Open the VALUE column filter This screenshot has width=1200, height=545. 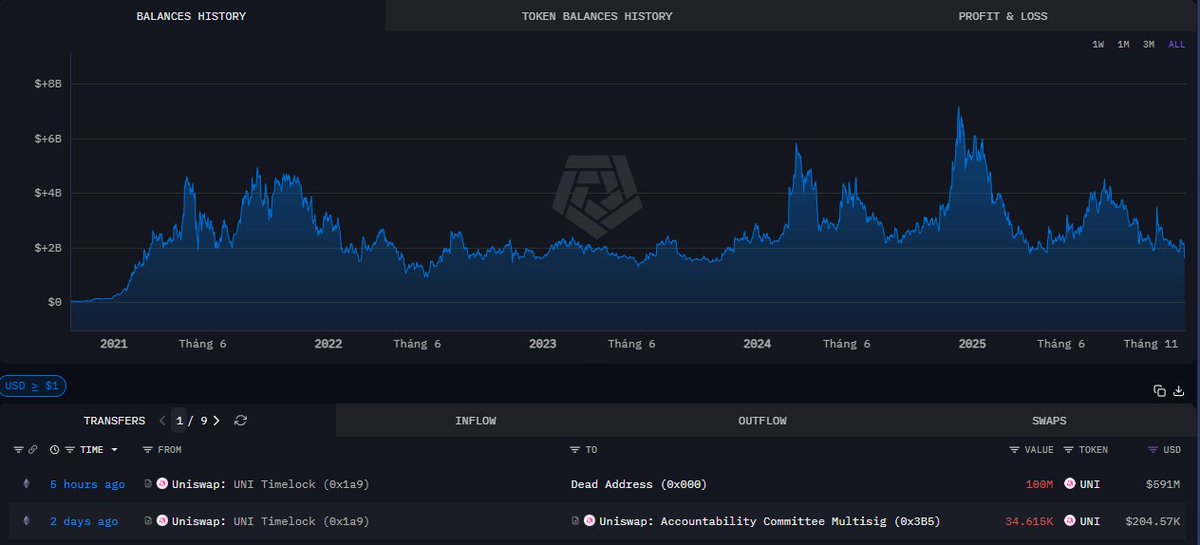(x=1015, y=450)
